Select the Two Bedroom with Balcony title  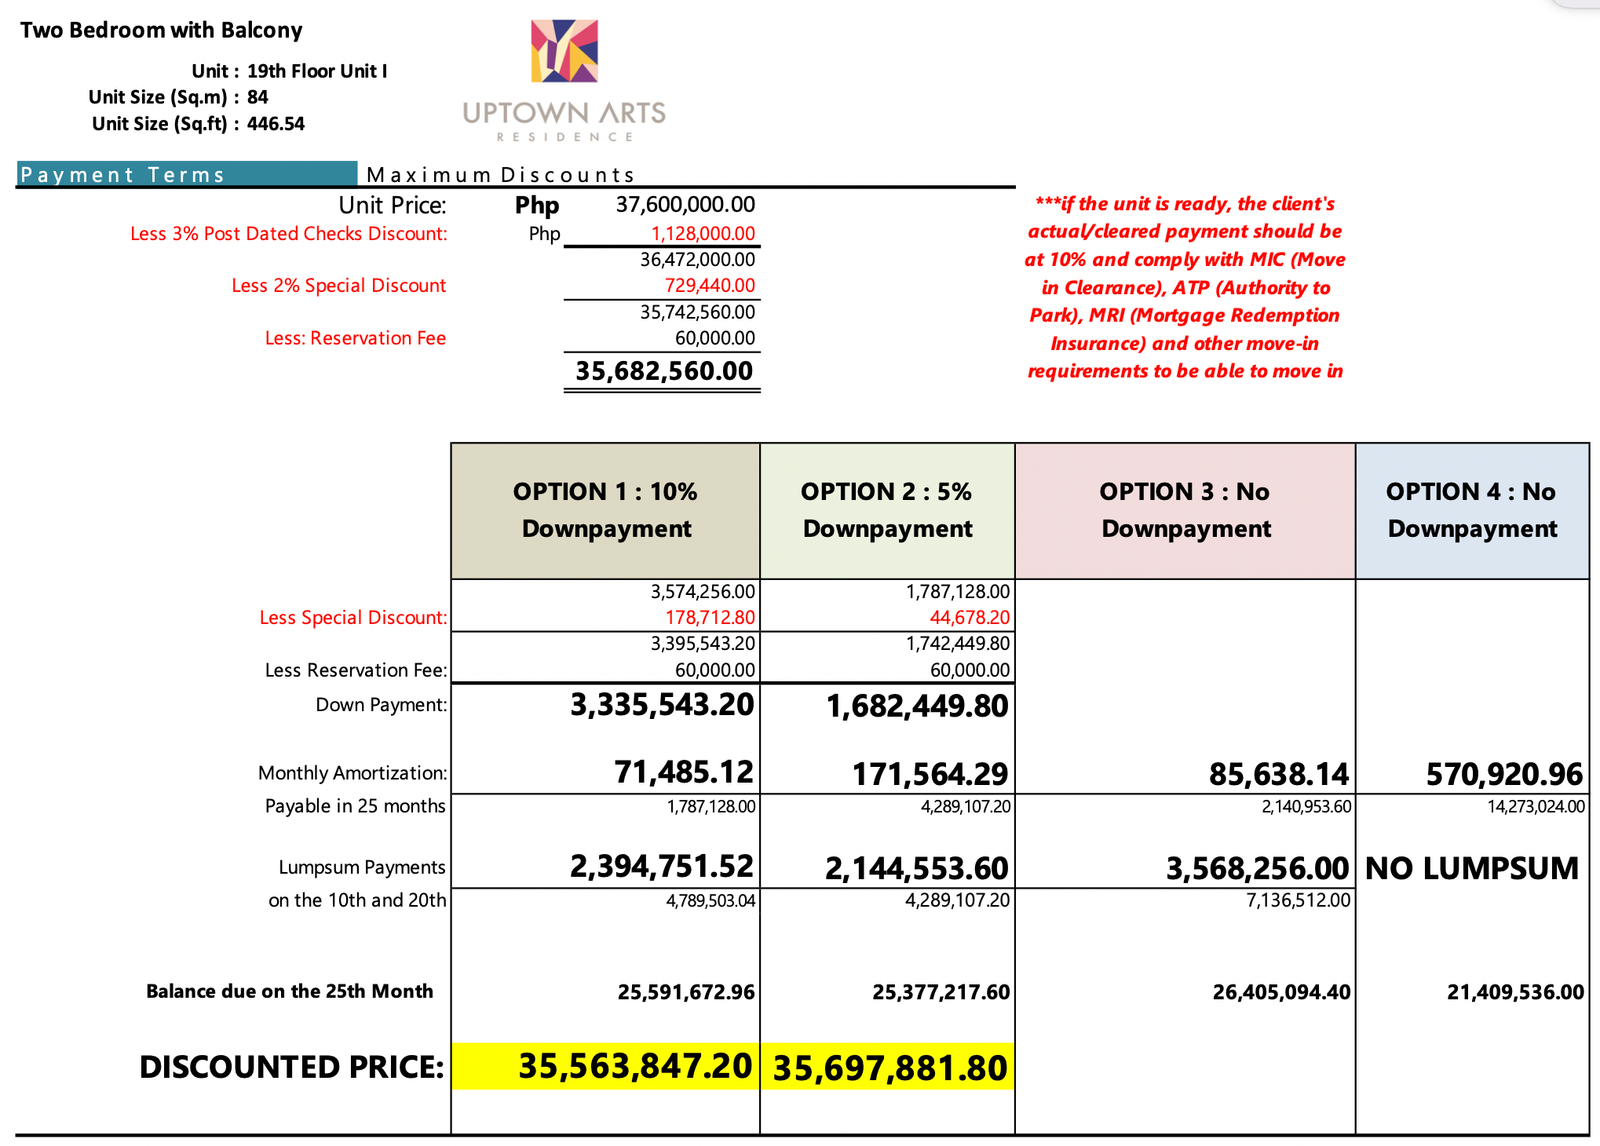161,30
